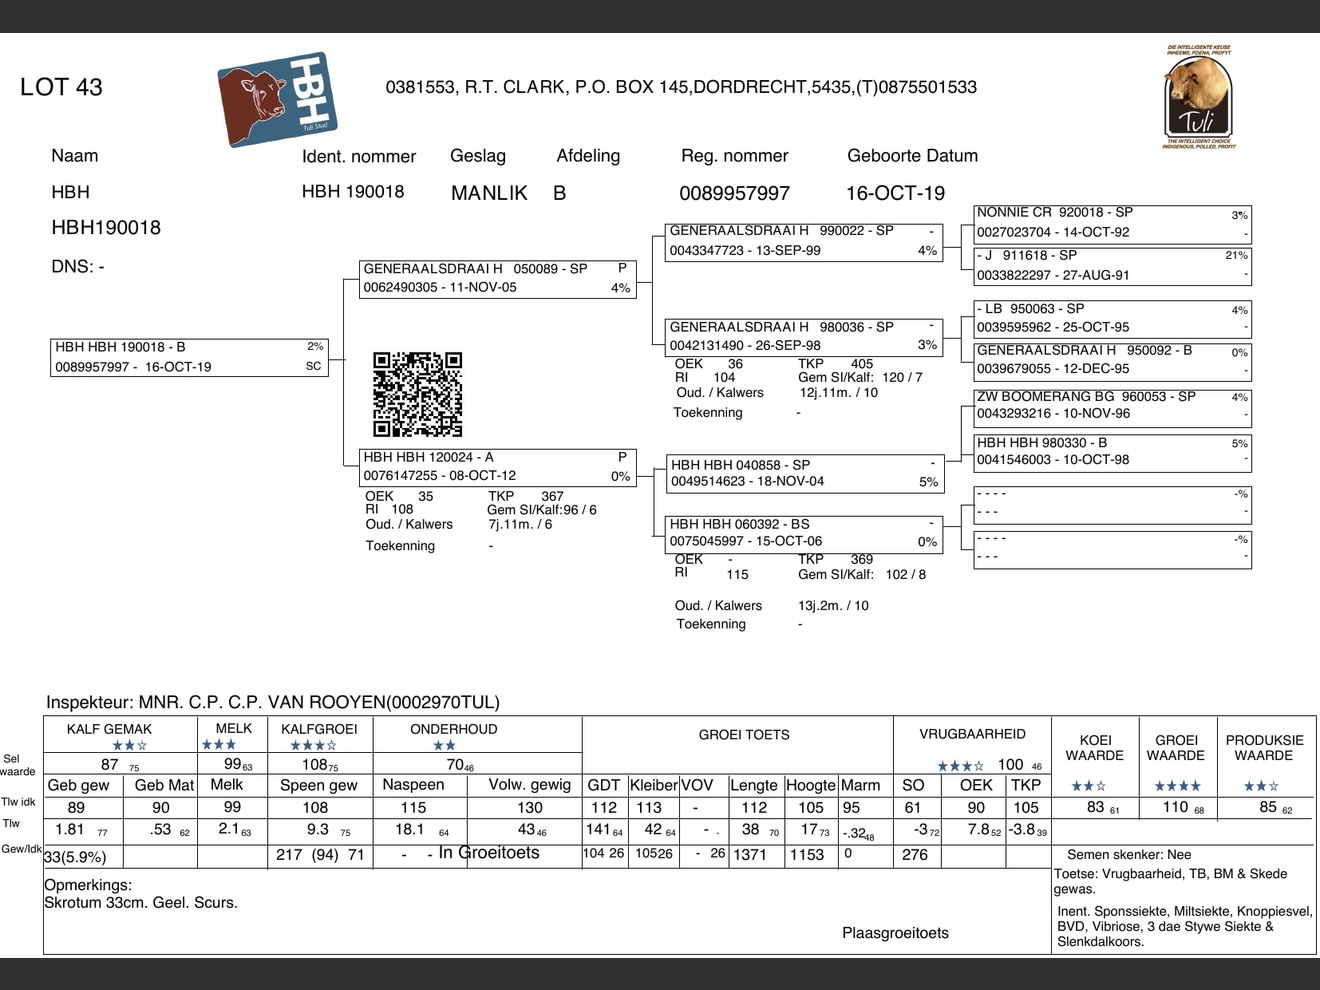Image resolution: width=1320 pixels, height=990 pixels.
Task: Click the HBH Tuli Stud logo
Action: click(277, 100)
